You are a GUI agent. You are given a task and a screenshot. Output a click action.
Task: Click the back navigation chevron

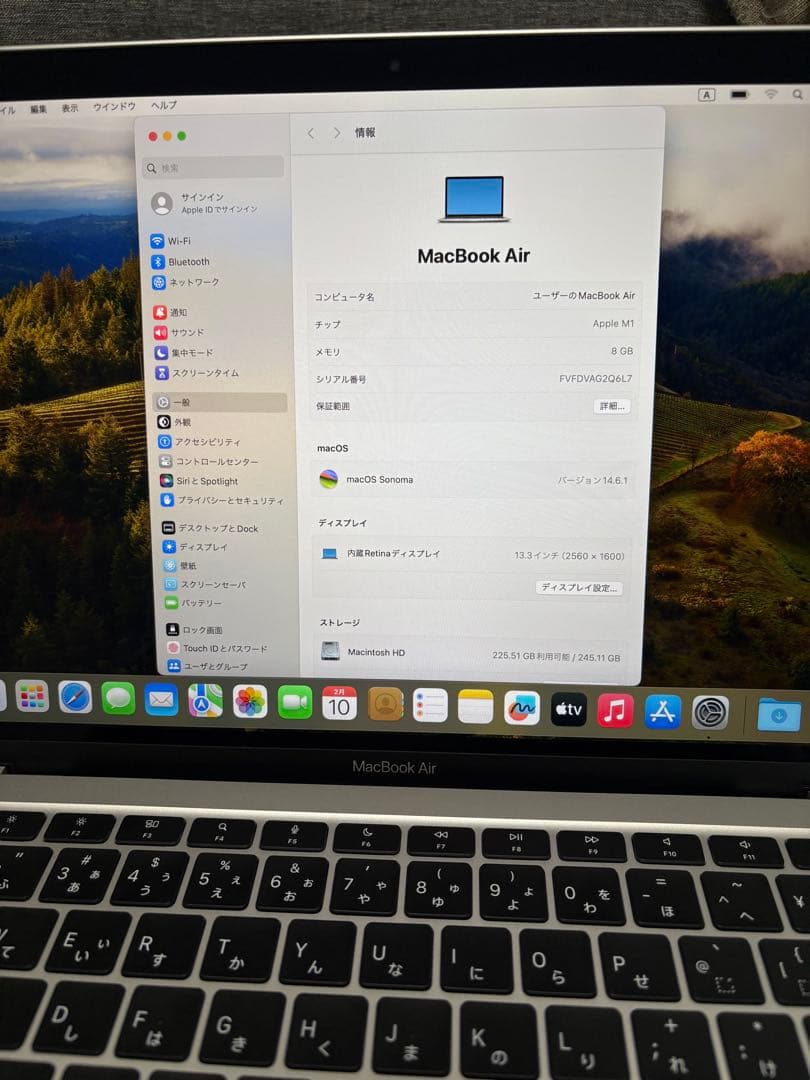tap(310, 133)
